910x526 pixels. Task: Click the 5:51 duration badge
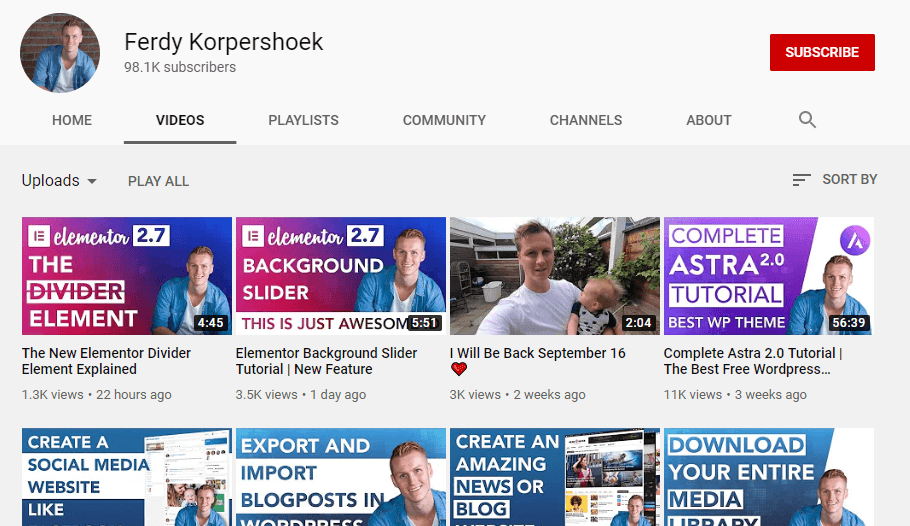pos(424,323)
